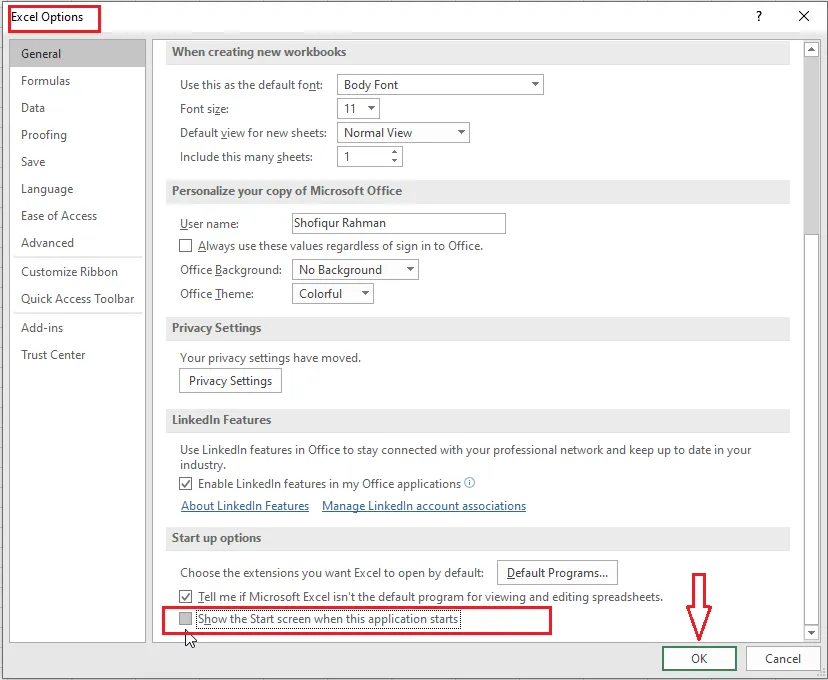Switch to the Formulas category
Viewport: 828px width, 680px height.
[77, 81]
